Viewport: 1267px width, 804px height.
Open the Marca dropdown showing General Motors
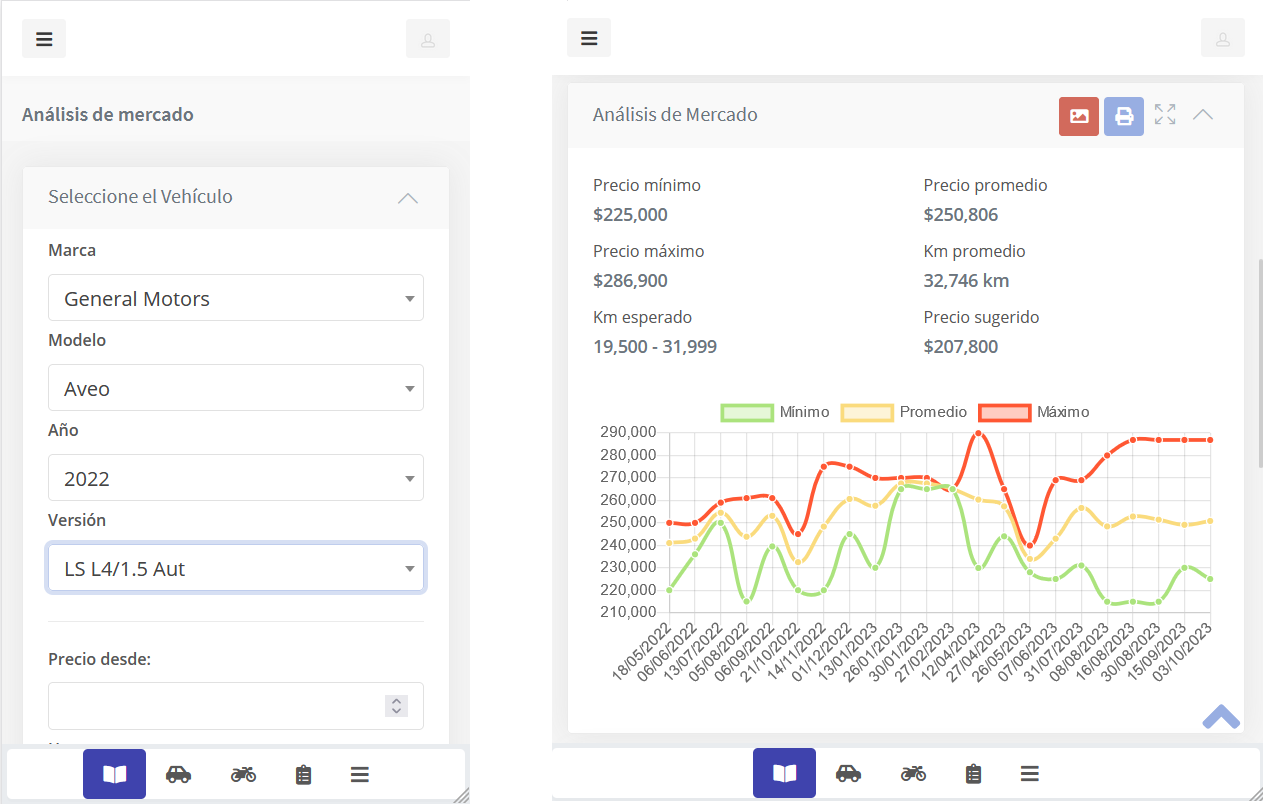(x=236, y=298)
